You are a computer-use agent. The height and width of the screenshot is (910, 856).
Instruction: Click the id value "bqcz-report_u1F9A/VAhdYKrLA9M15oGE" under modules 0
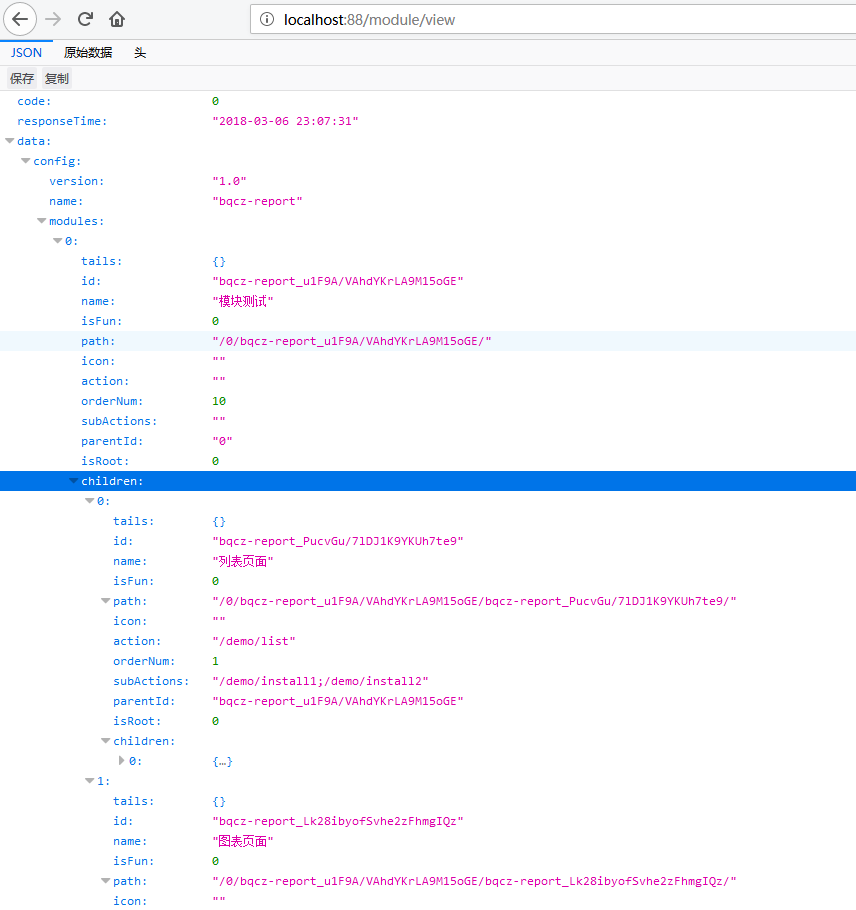tap(338, 281)
